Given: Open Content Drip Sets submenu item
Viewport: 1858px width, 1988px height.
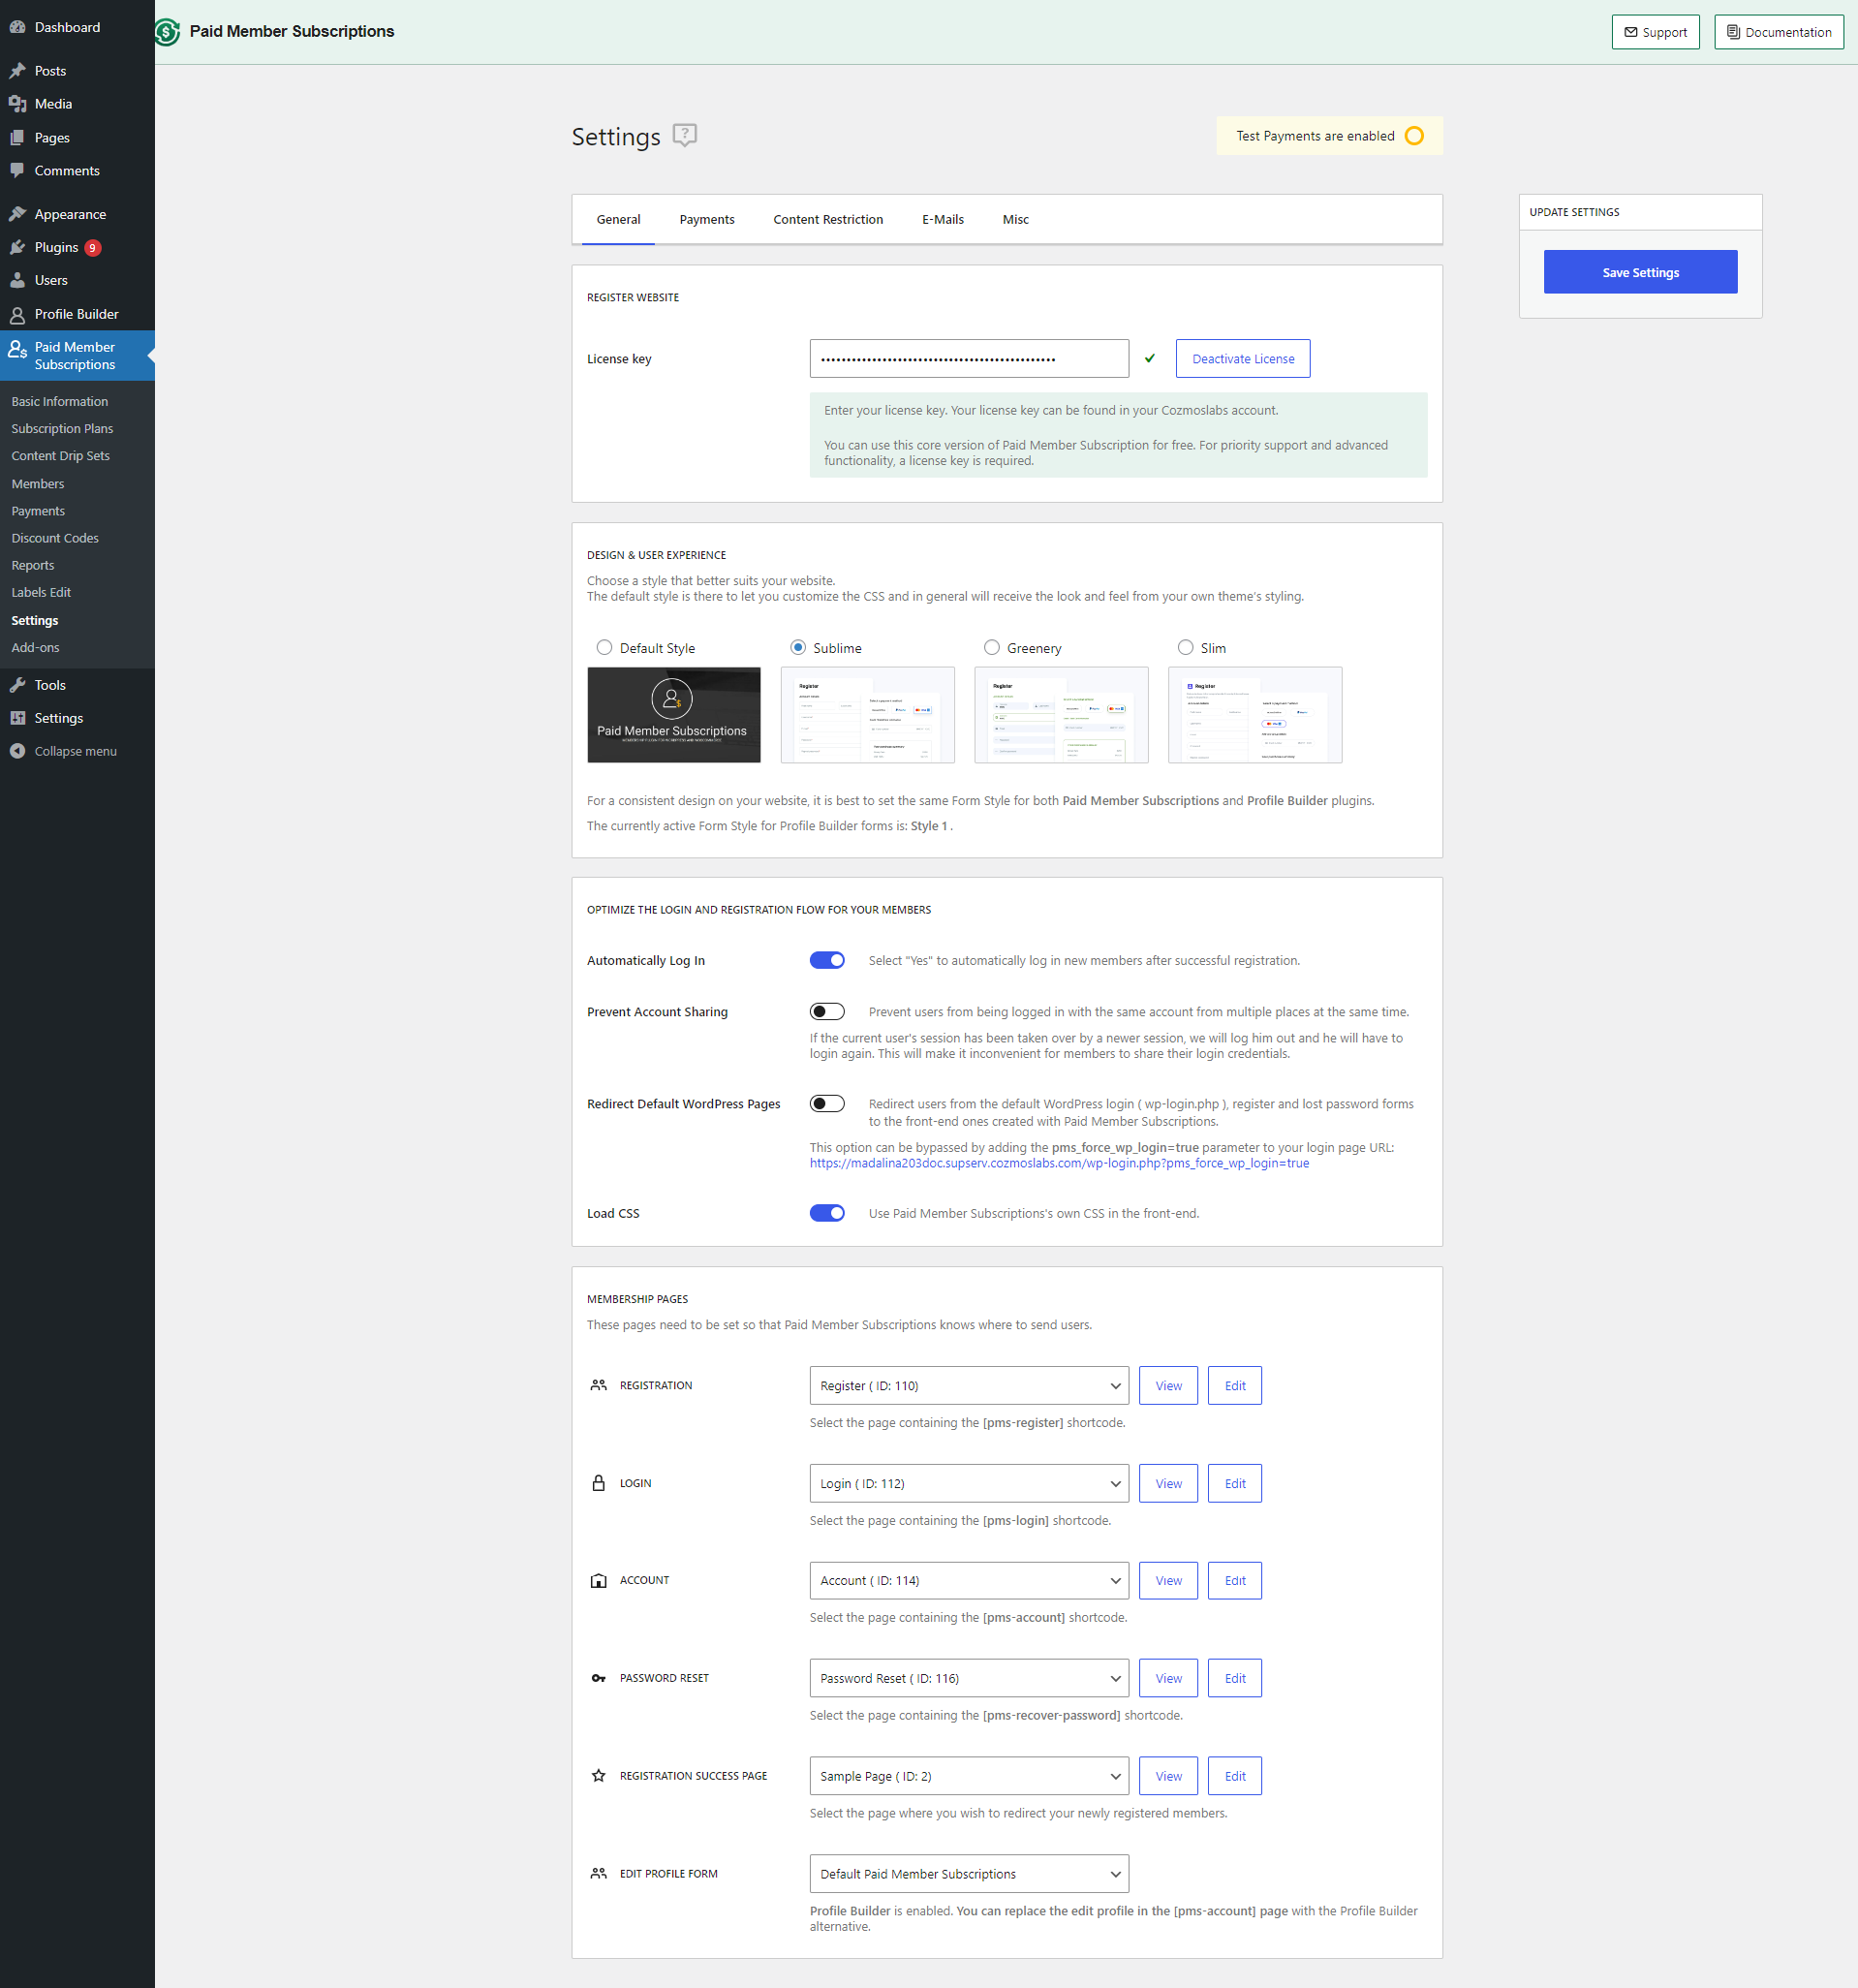Looking at the screenshot, I should [x=60, y=455].
